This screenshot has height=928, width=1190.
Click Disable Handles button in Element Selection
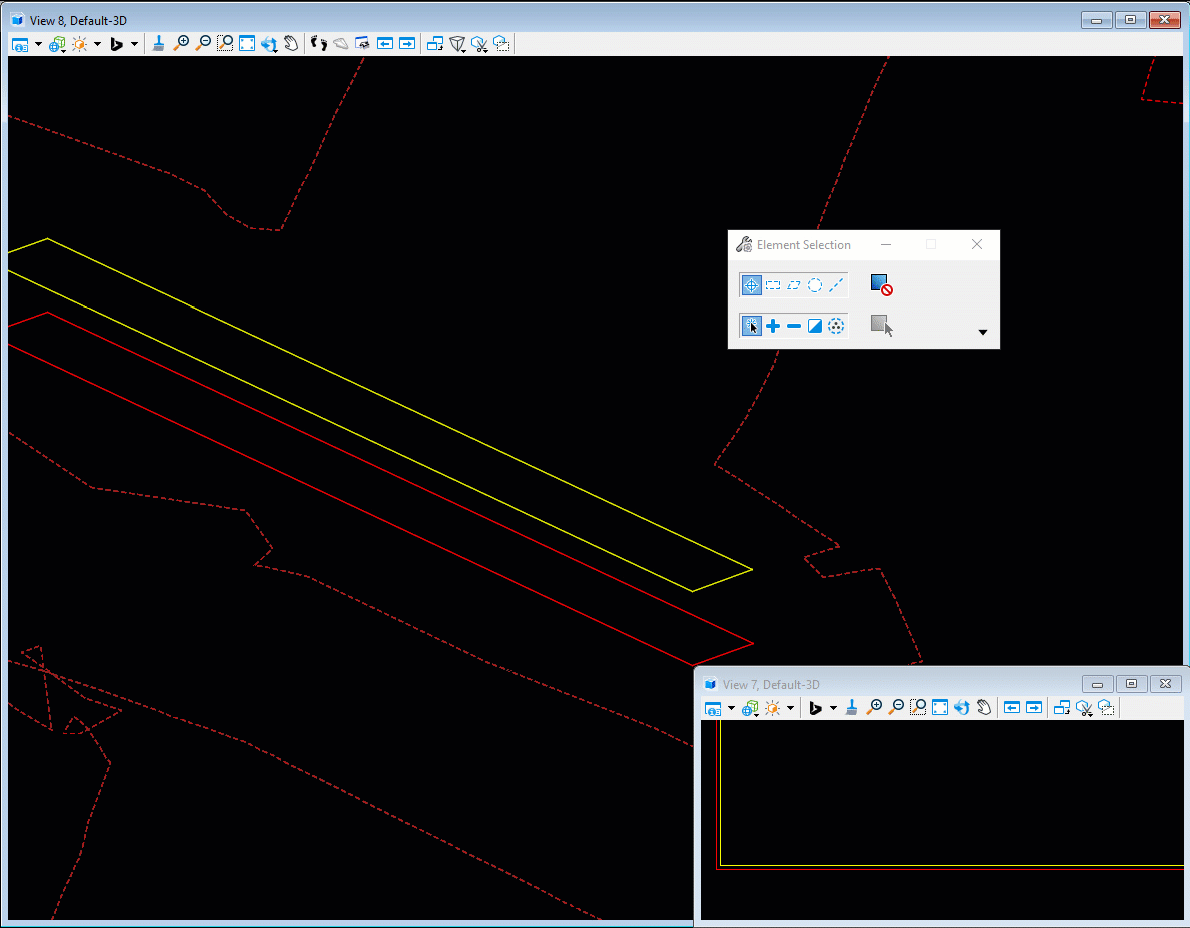tap(880, 285)
